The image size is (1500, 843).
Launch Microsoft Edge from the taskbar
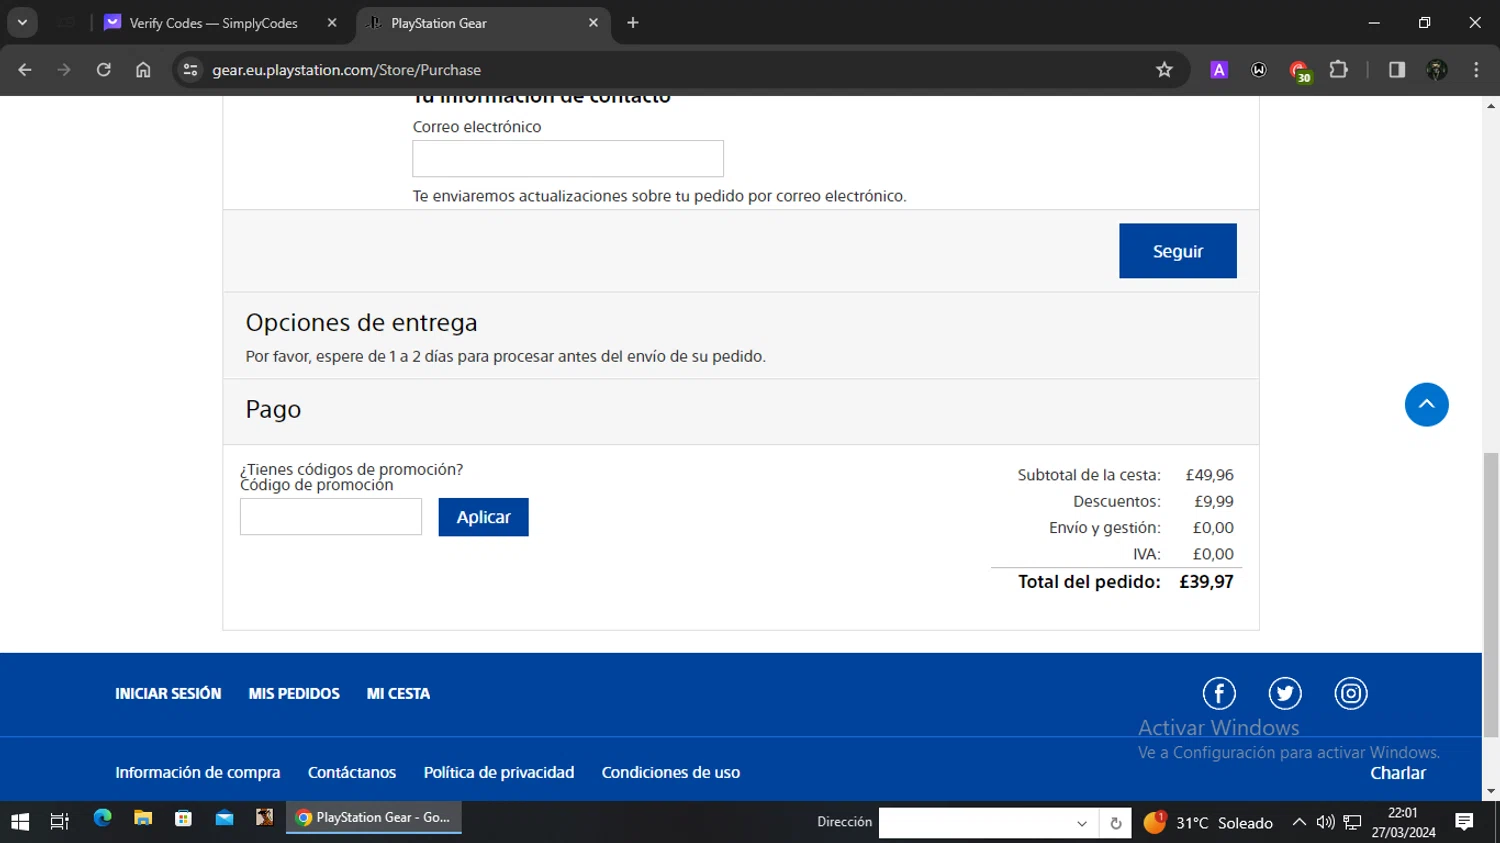click(x=102, y=819)
